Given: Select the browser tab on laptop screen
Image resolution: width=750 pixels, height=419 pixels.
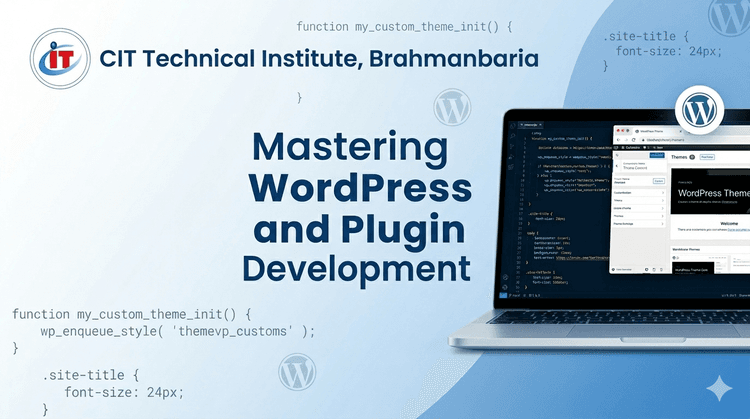Looking at the screenshot, I should [x=659, y=131].
